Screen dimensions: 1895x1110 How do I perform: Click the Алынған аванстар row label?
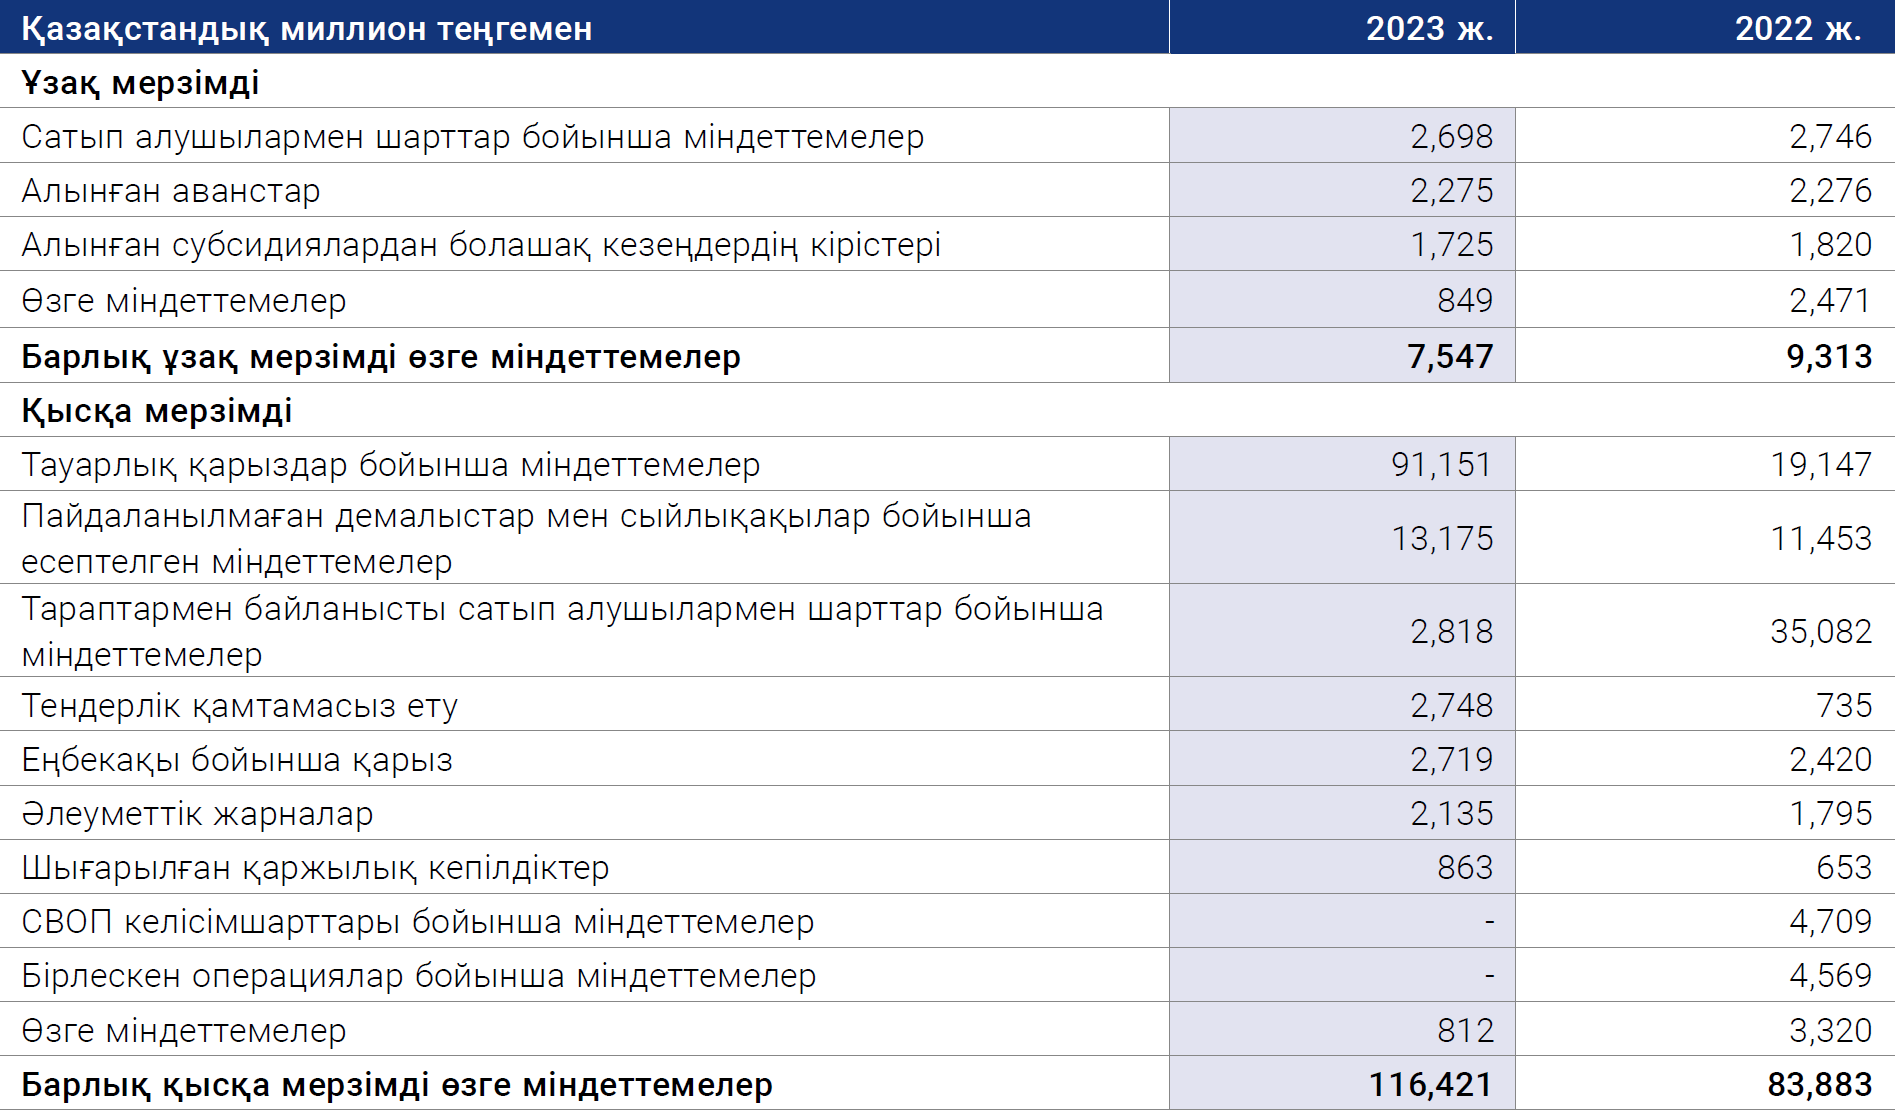click(x=171, y=190)
